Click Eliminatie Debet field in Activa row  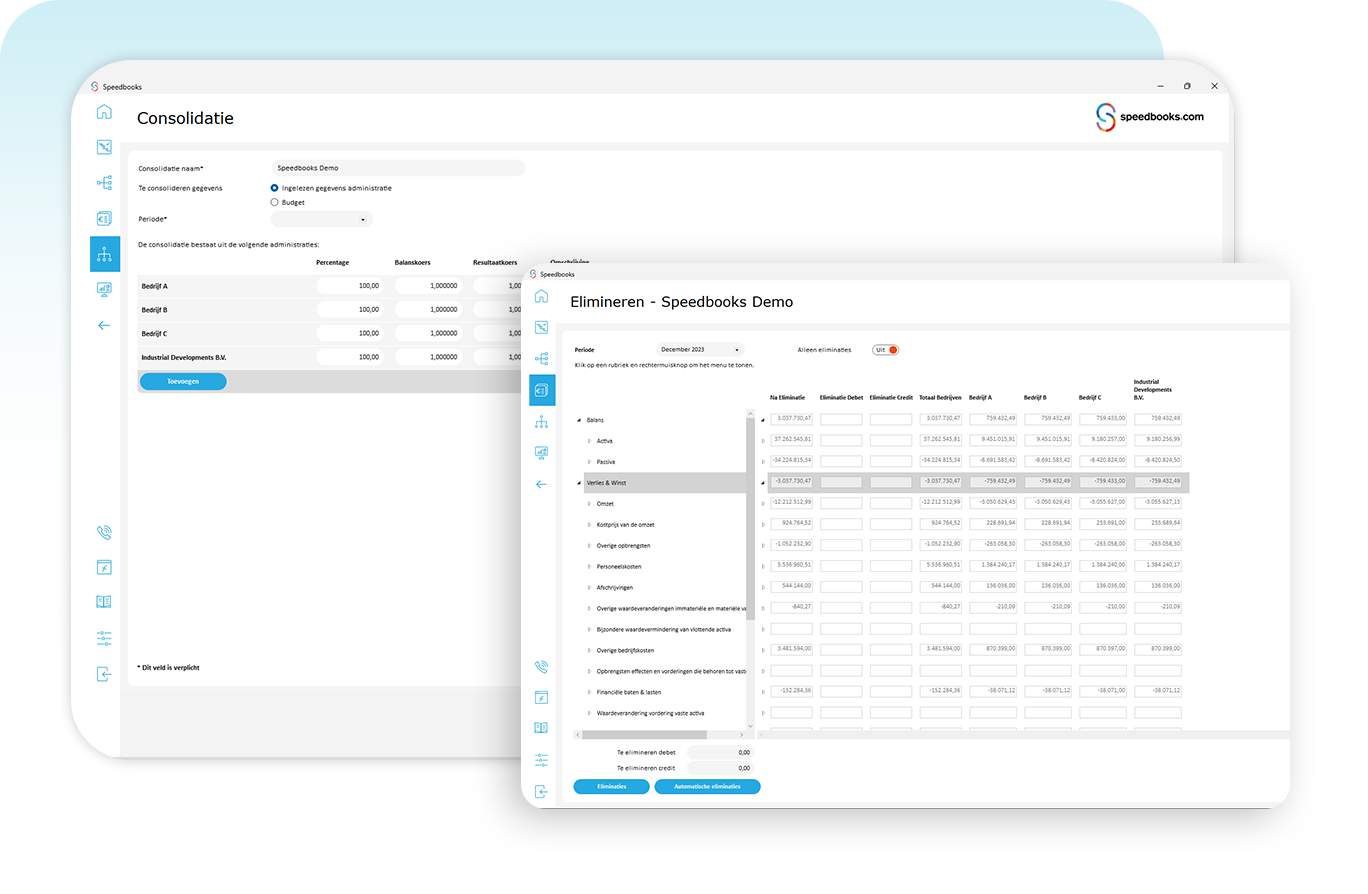(x=841, y=439)
